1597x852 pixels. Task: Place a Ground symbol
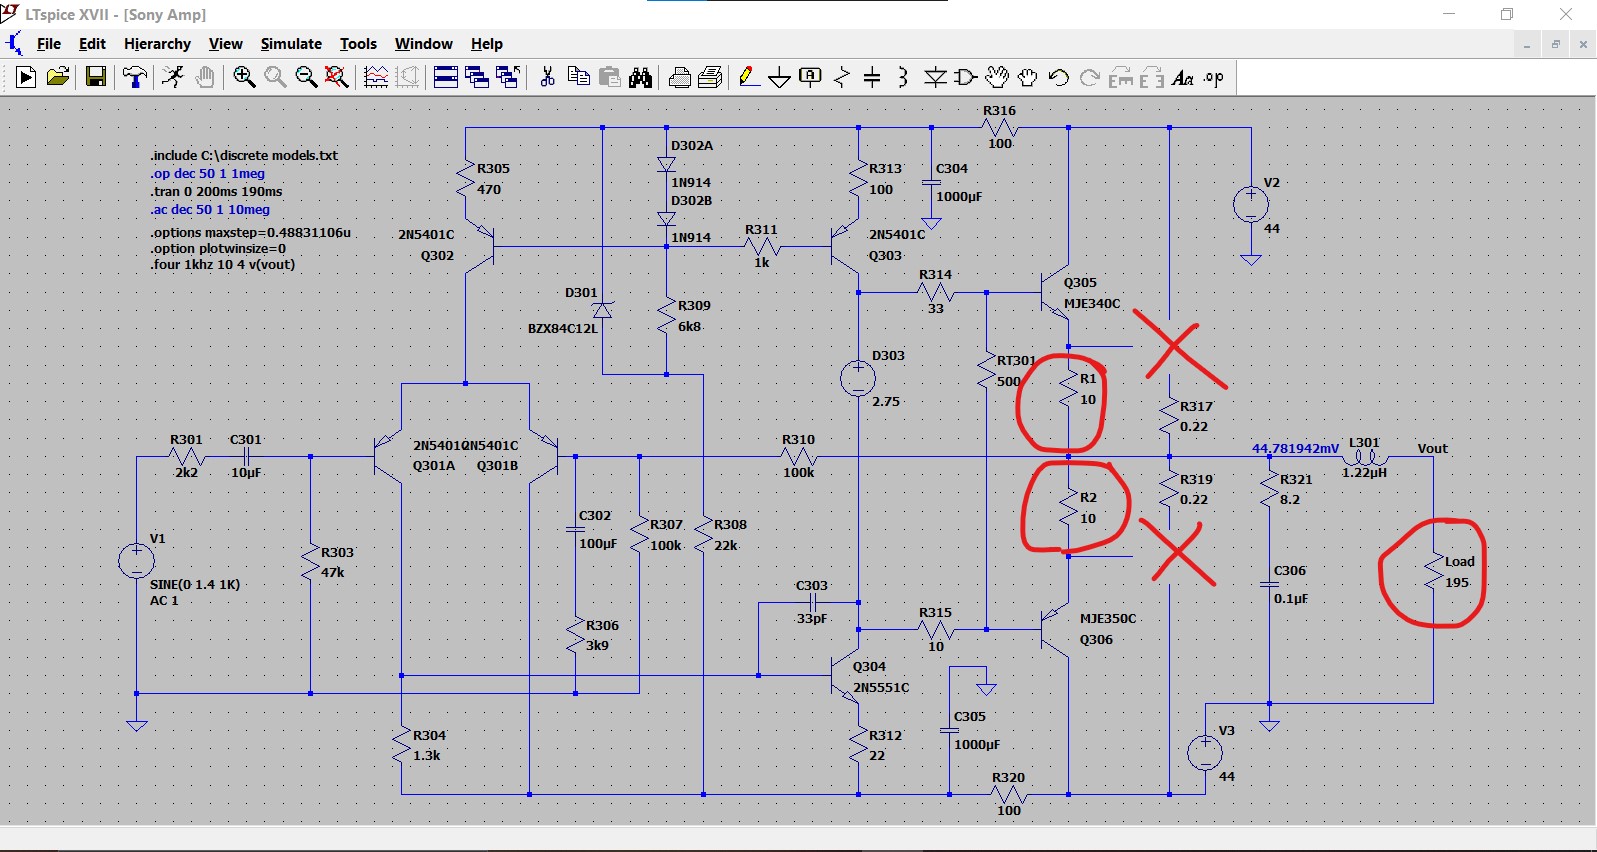[x=780, y=77]
